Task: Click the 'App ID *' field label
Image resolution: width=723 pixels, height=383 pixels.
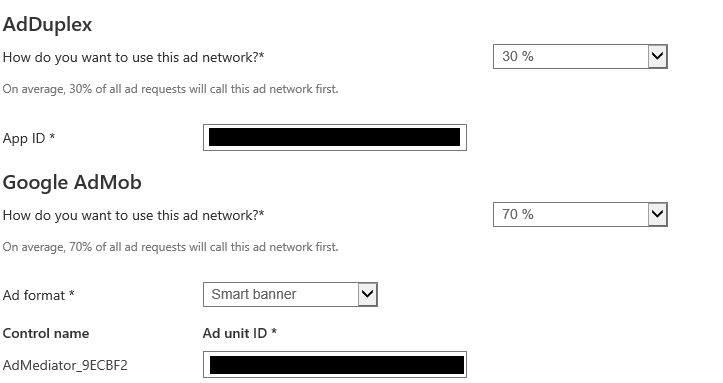Action: click(x=29, y=138)
